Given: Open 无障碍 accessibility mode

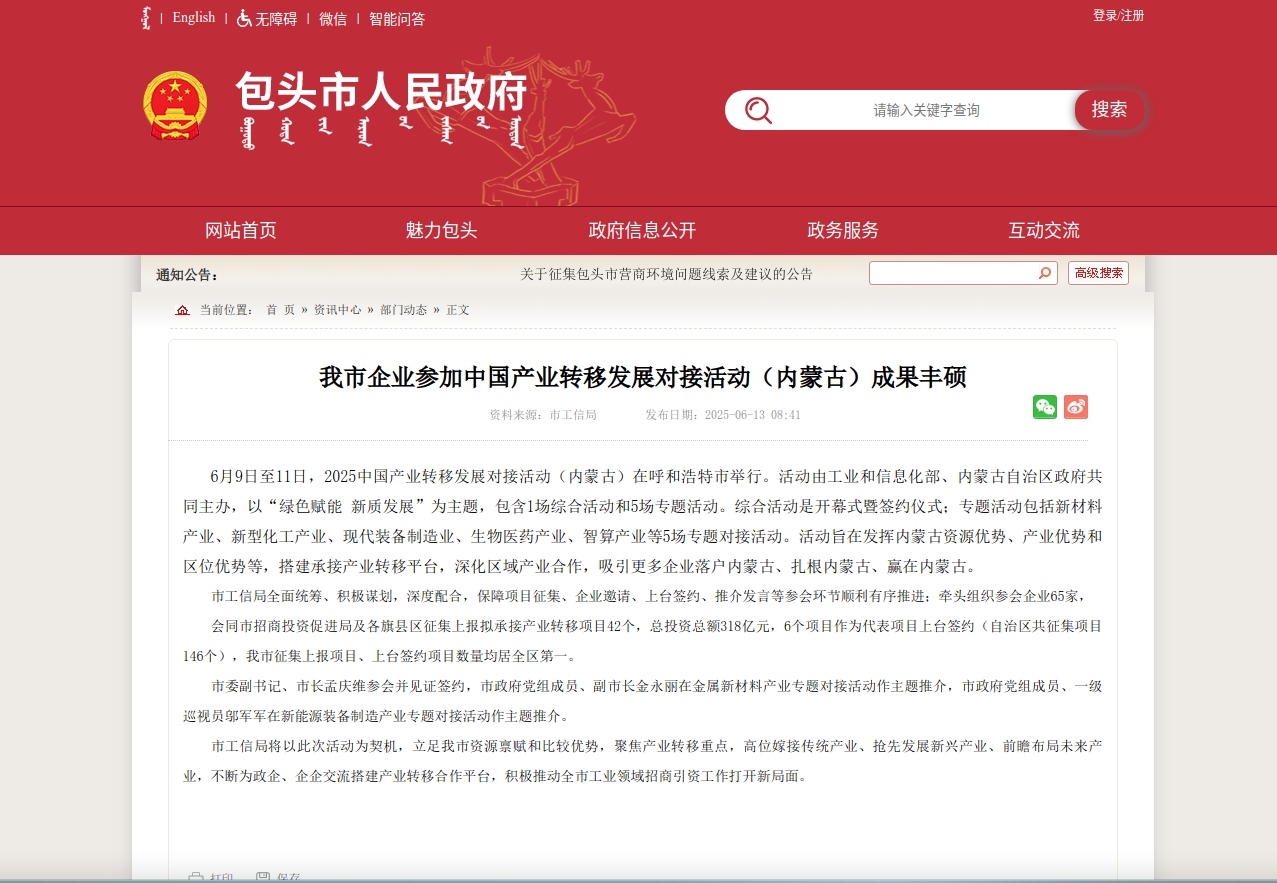Looking at the screenshot, I should [267, 18].
